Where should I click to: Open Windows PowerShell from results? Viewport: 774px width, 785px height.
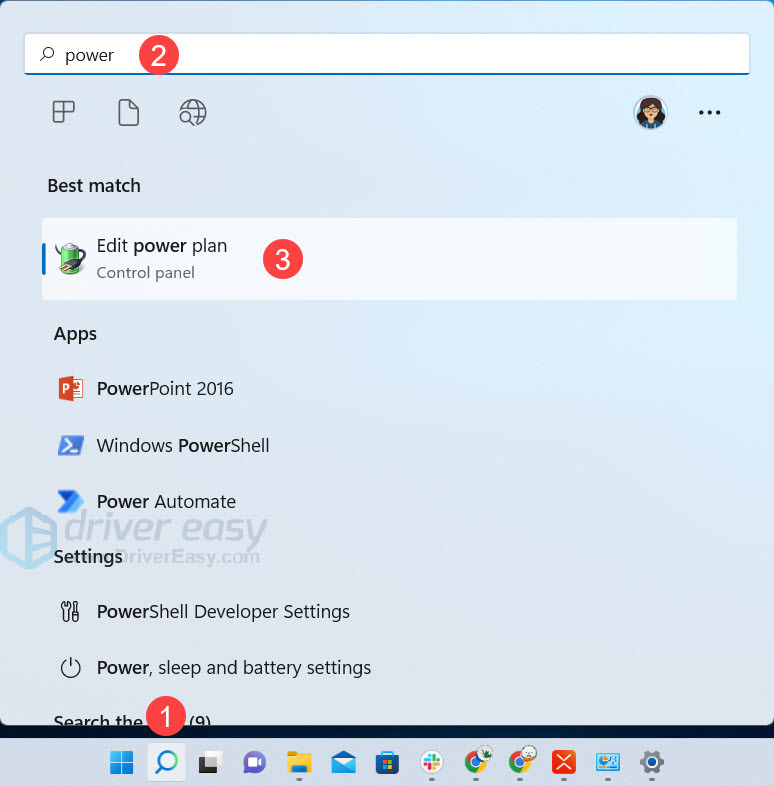coord(183,445)
